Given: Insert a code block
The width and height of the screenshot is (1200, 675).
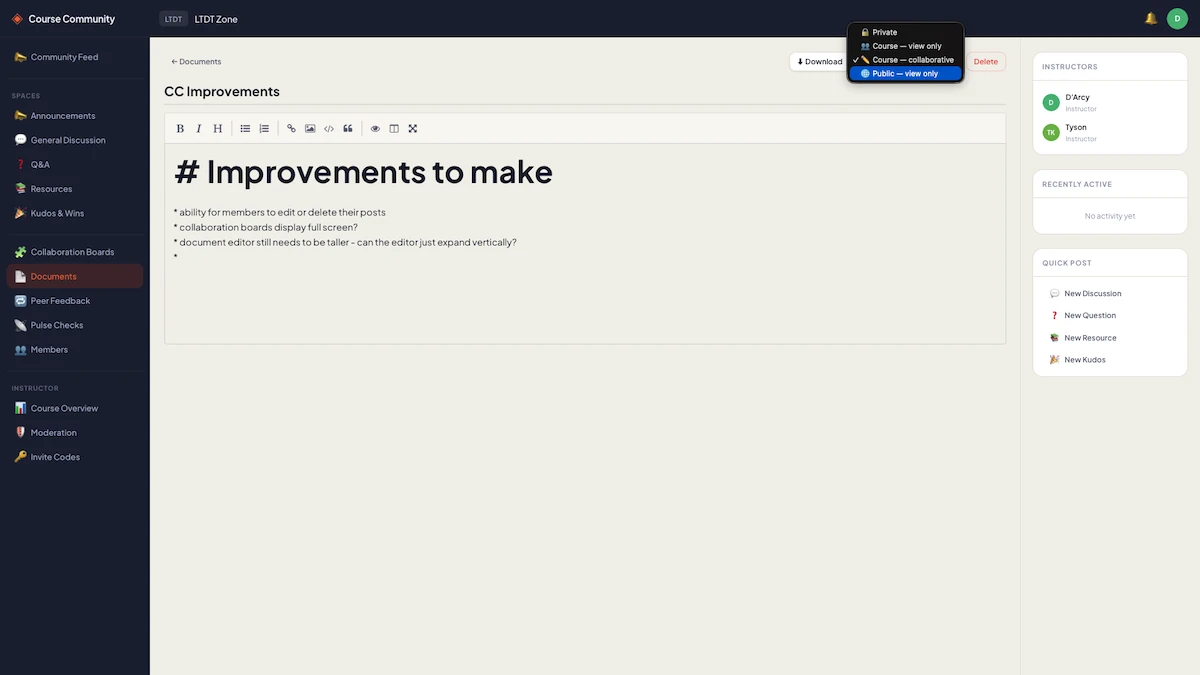Looking at the screenshot, I should click(x=329, y=129).
